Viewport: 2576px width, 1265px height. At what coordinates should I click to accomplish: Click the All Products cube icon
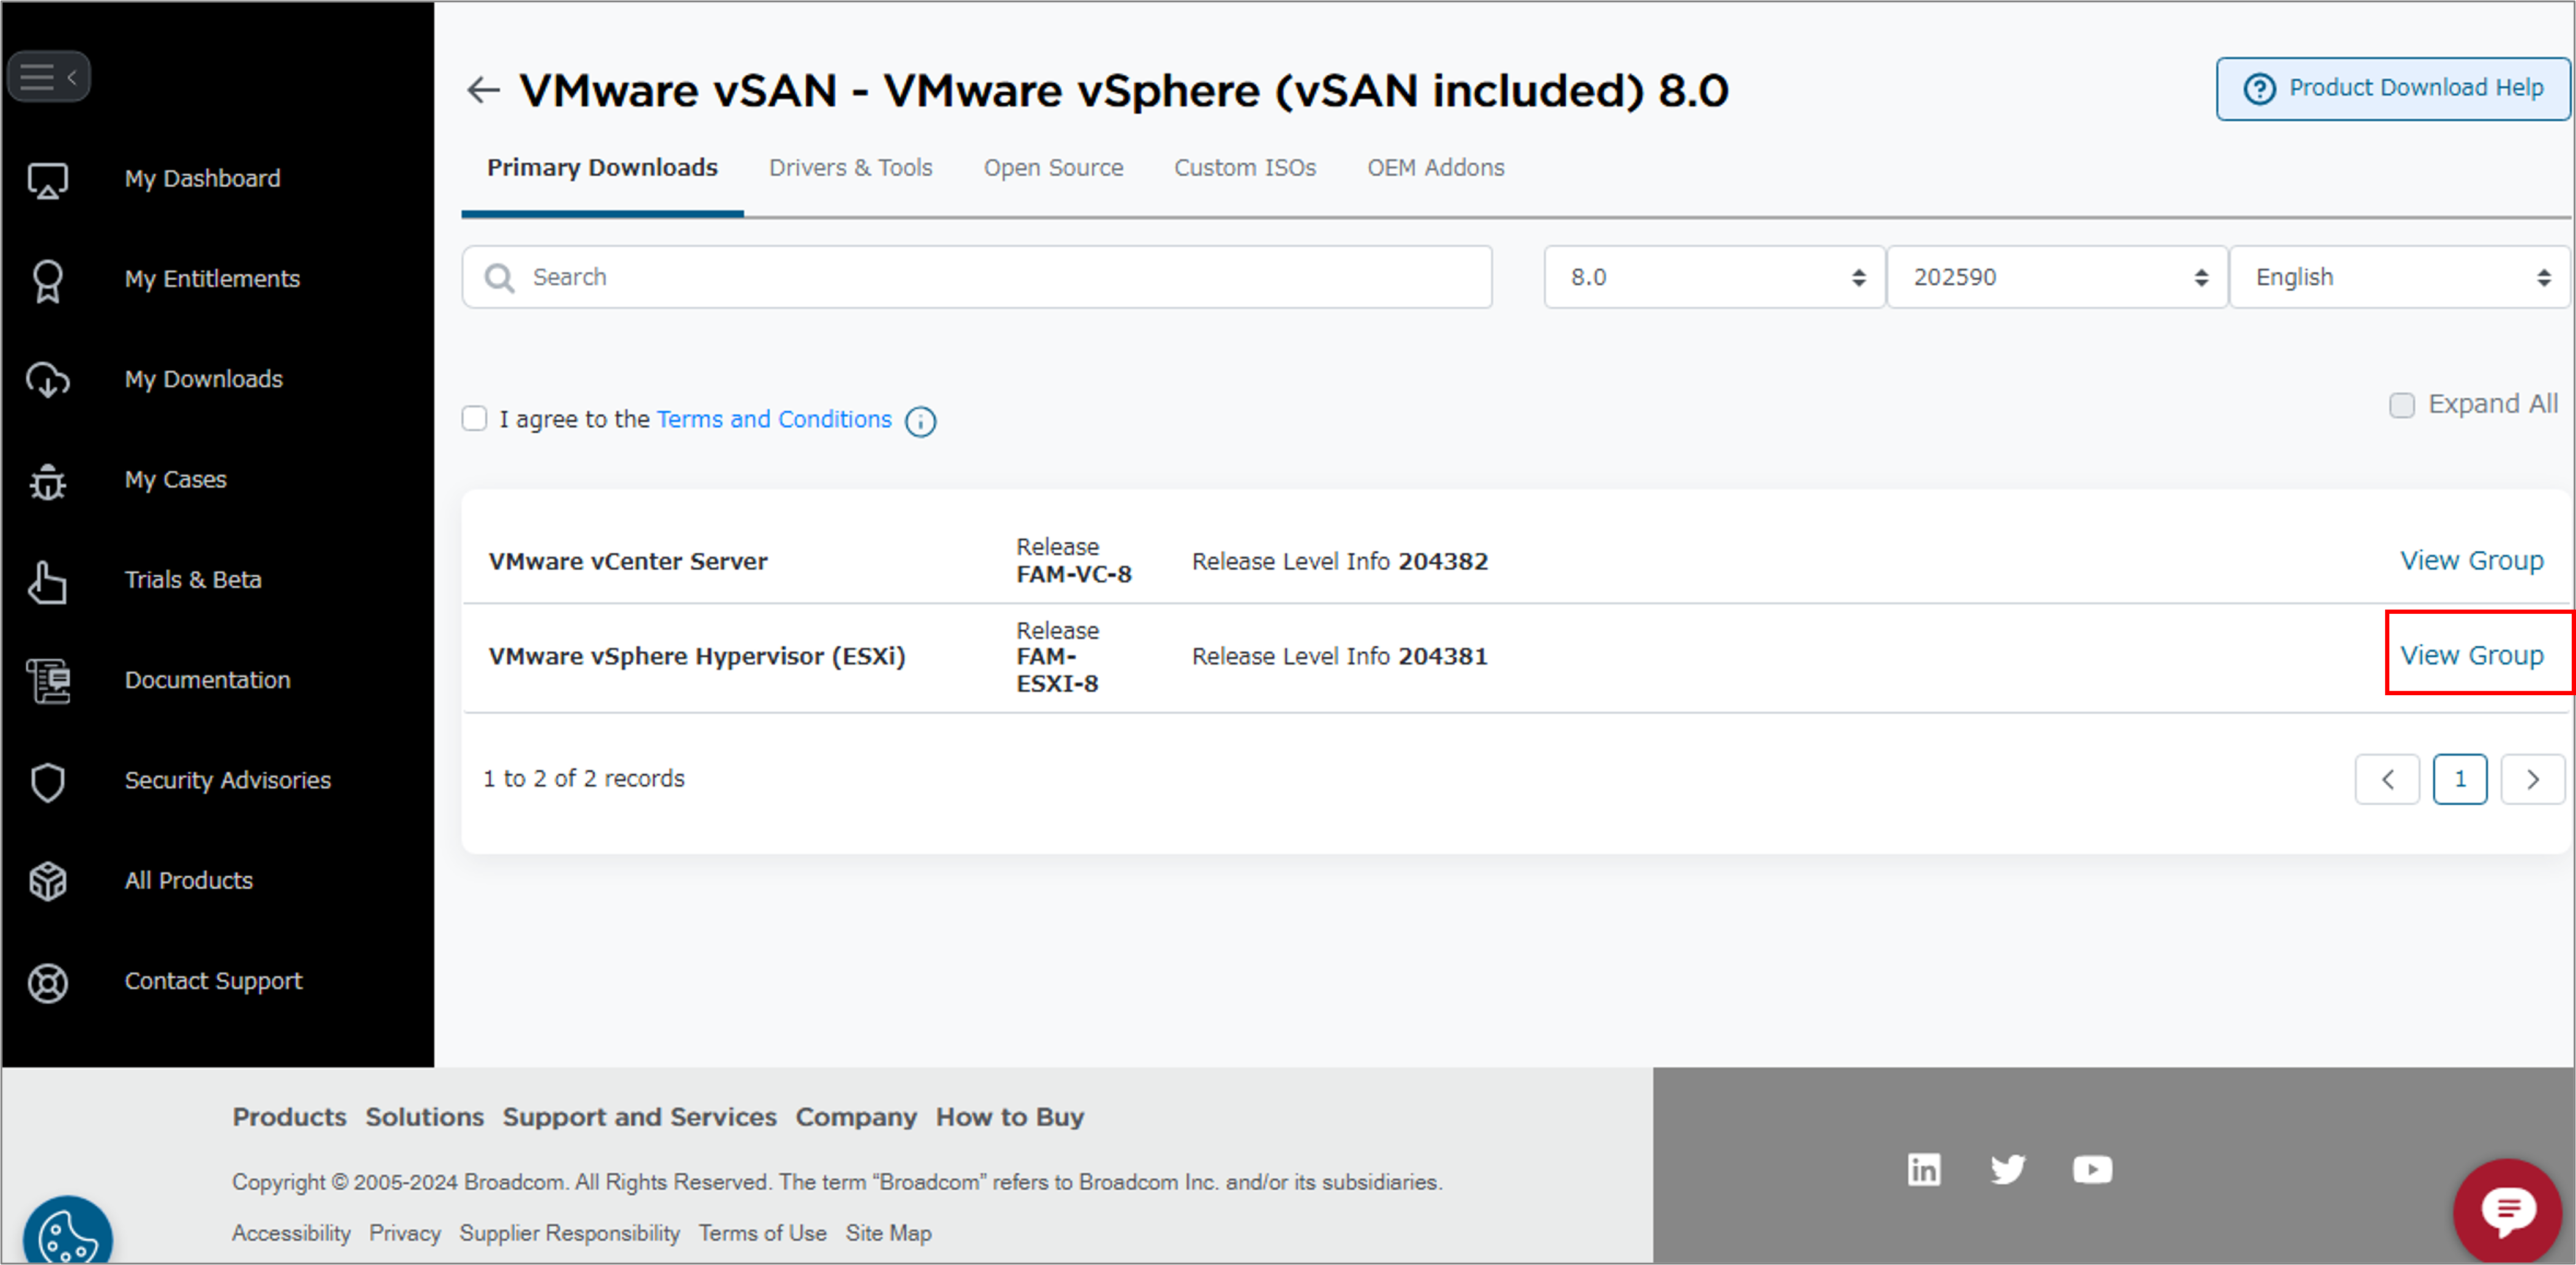coord(48,883)
